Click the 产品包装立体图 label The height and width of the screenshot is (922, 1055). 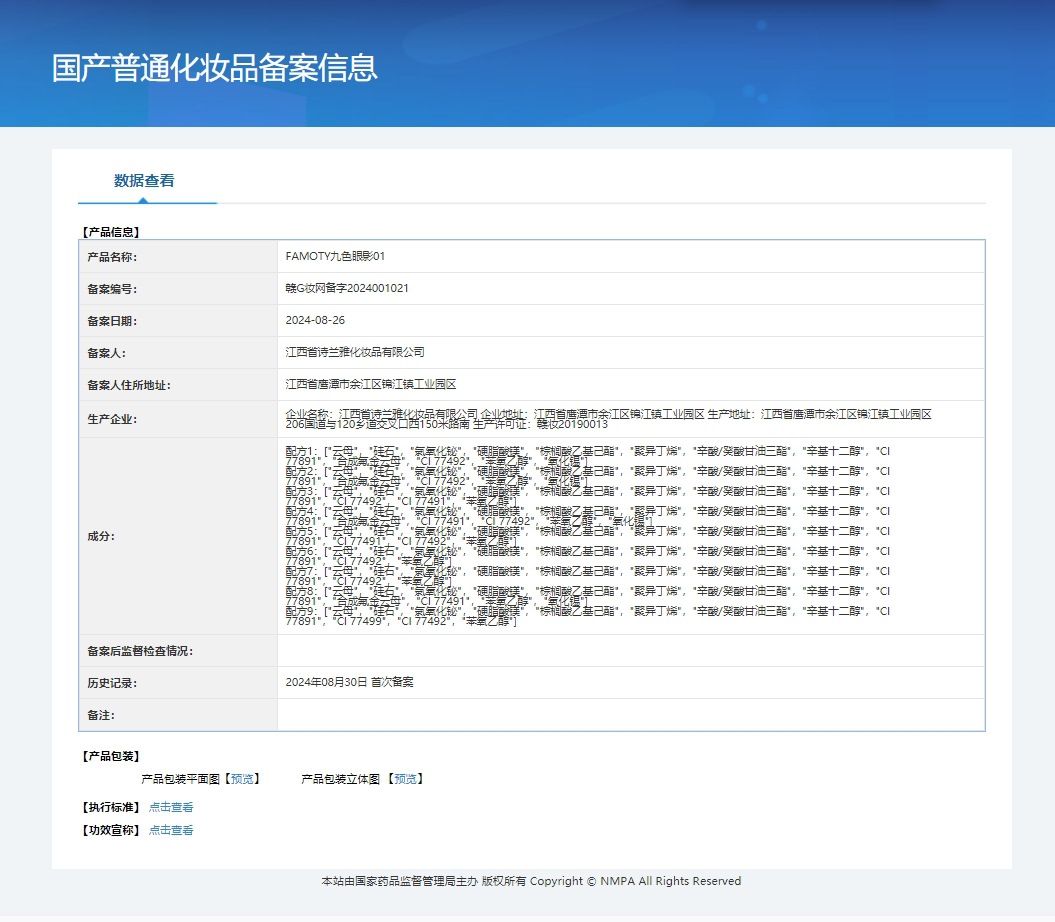tap(340, 779)
